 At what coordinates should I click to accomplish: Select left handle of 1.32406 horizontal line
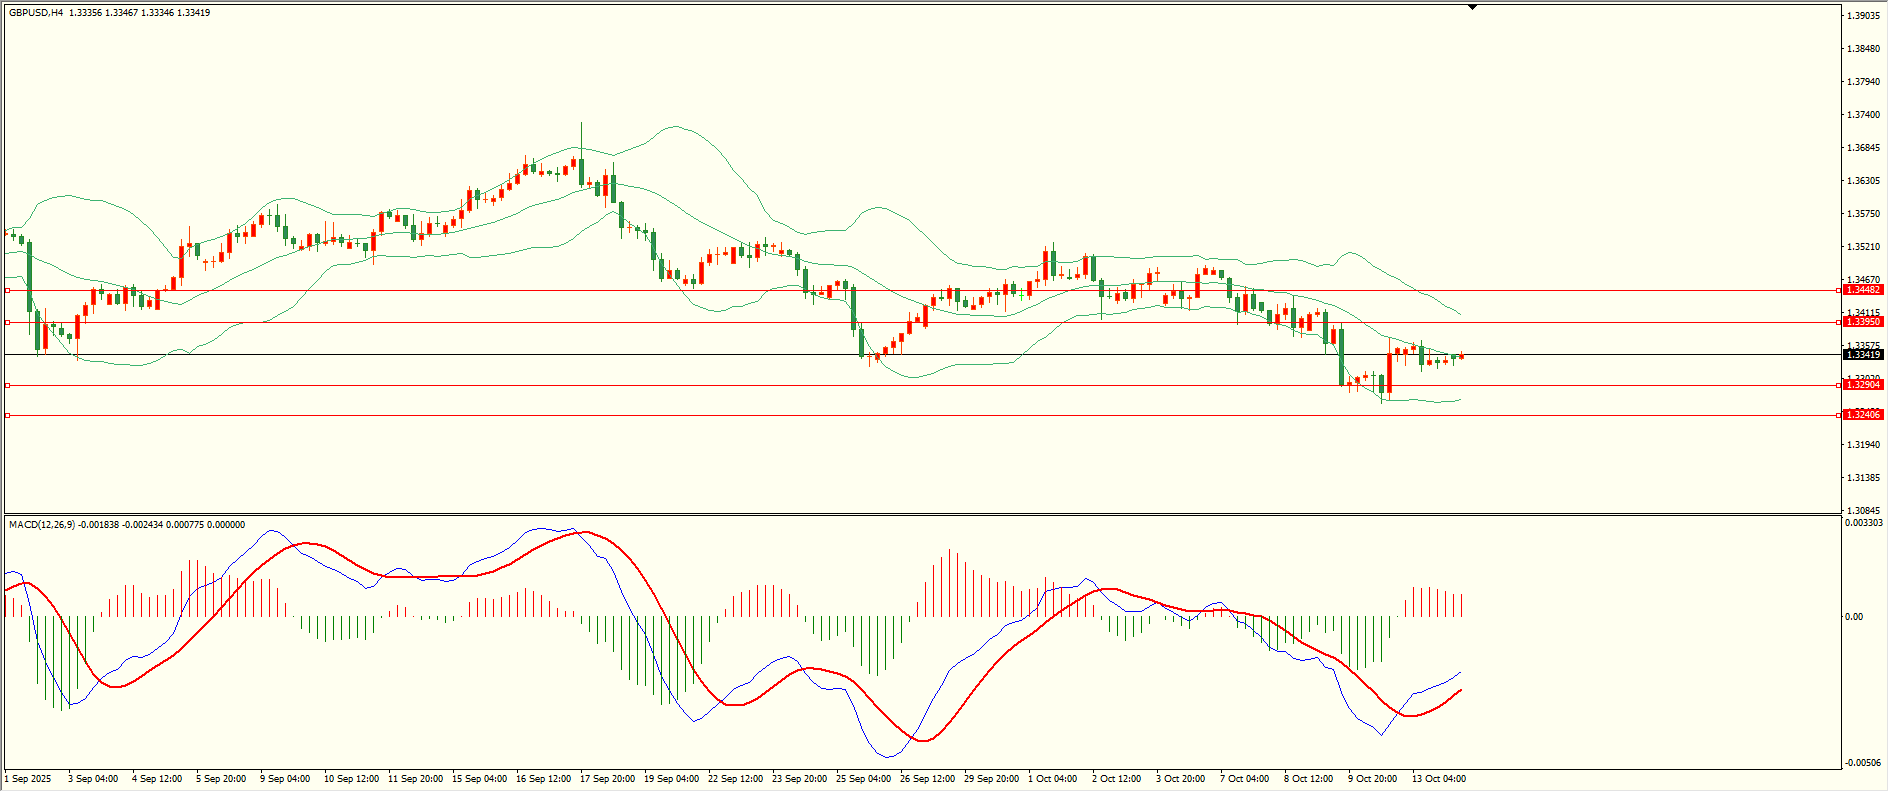point(8,415)
